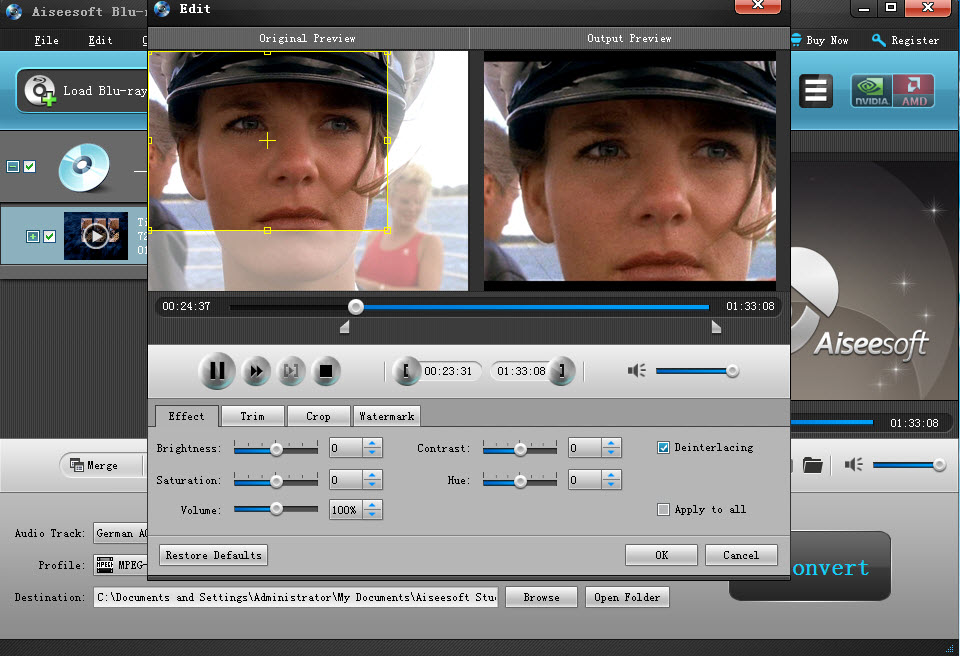
Task: Enable the Apply to all checkbox
Action: (663, 510)
